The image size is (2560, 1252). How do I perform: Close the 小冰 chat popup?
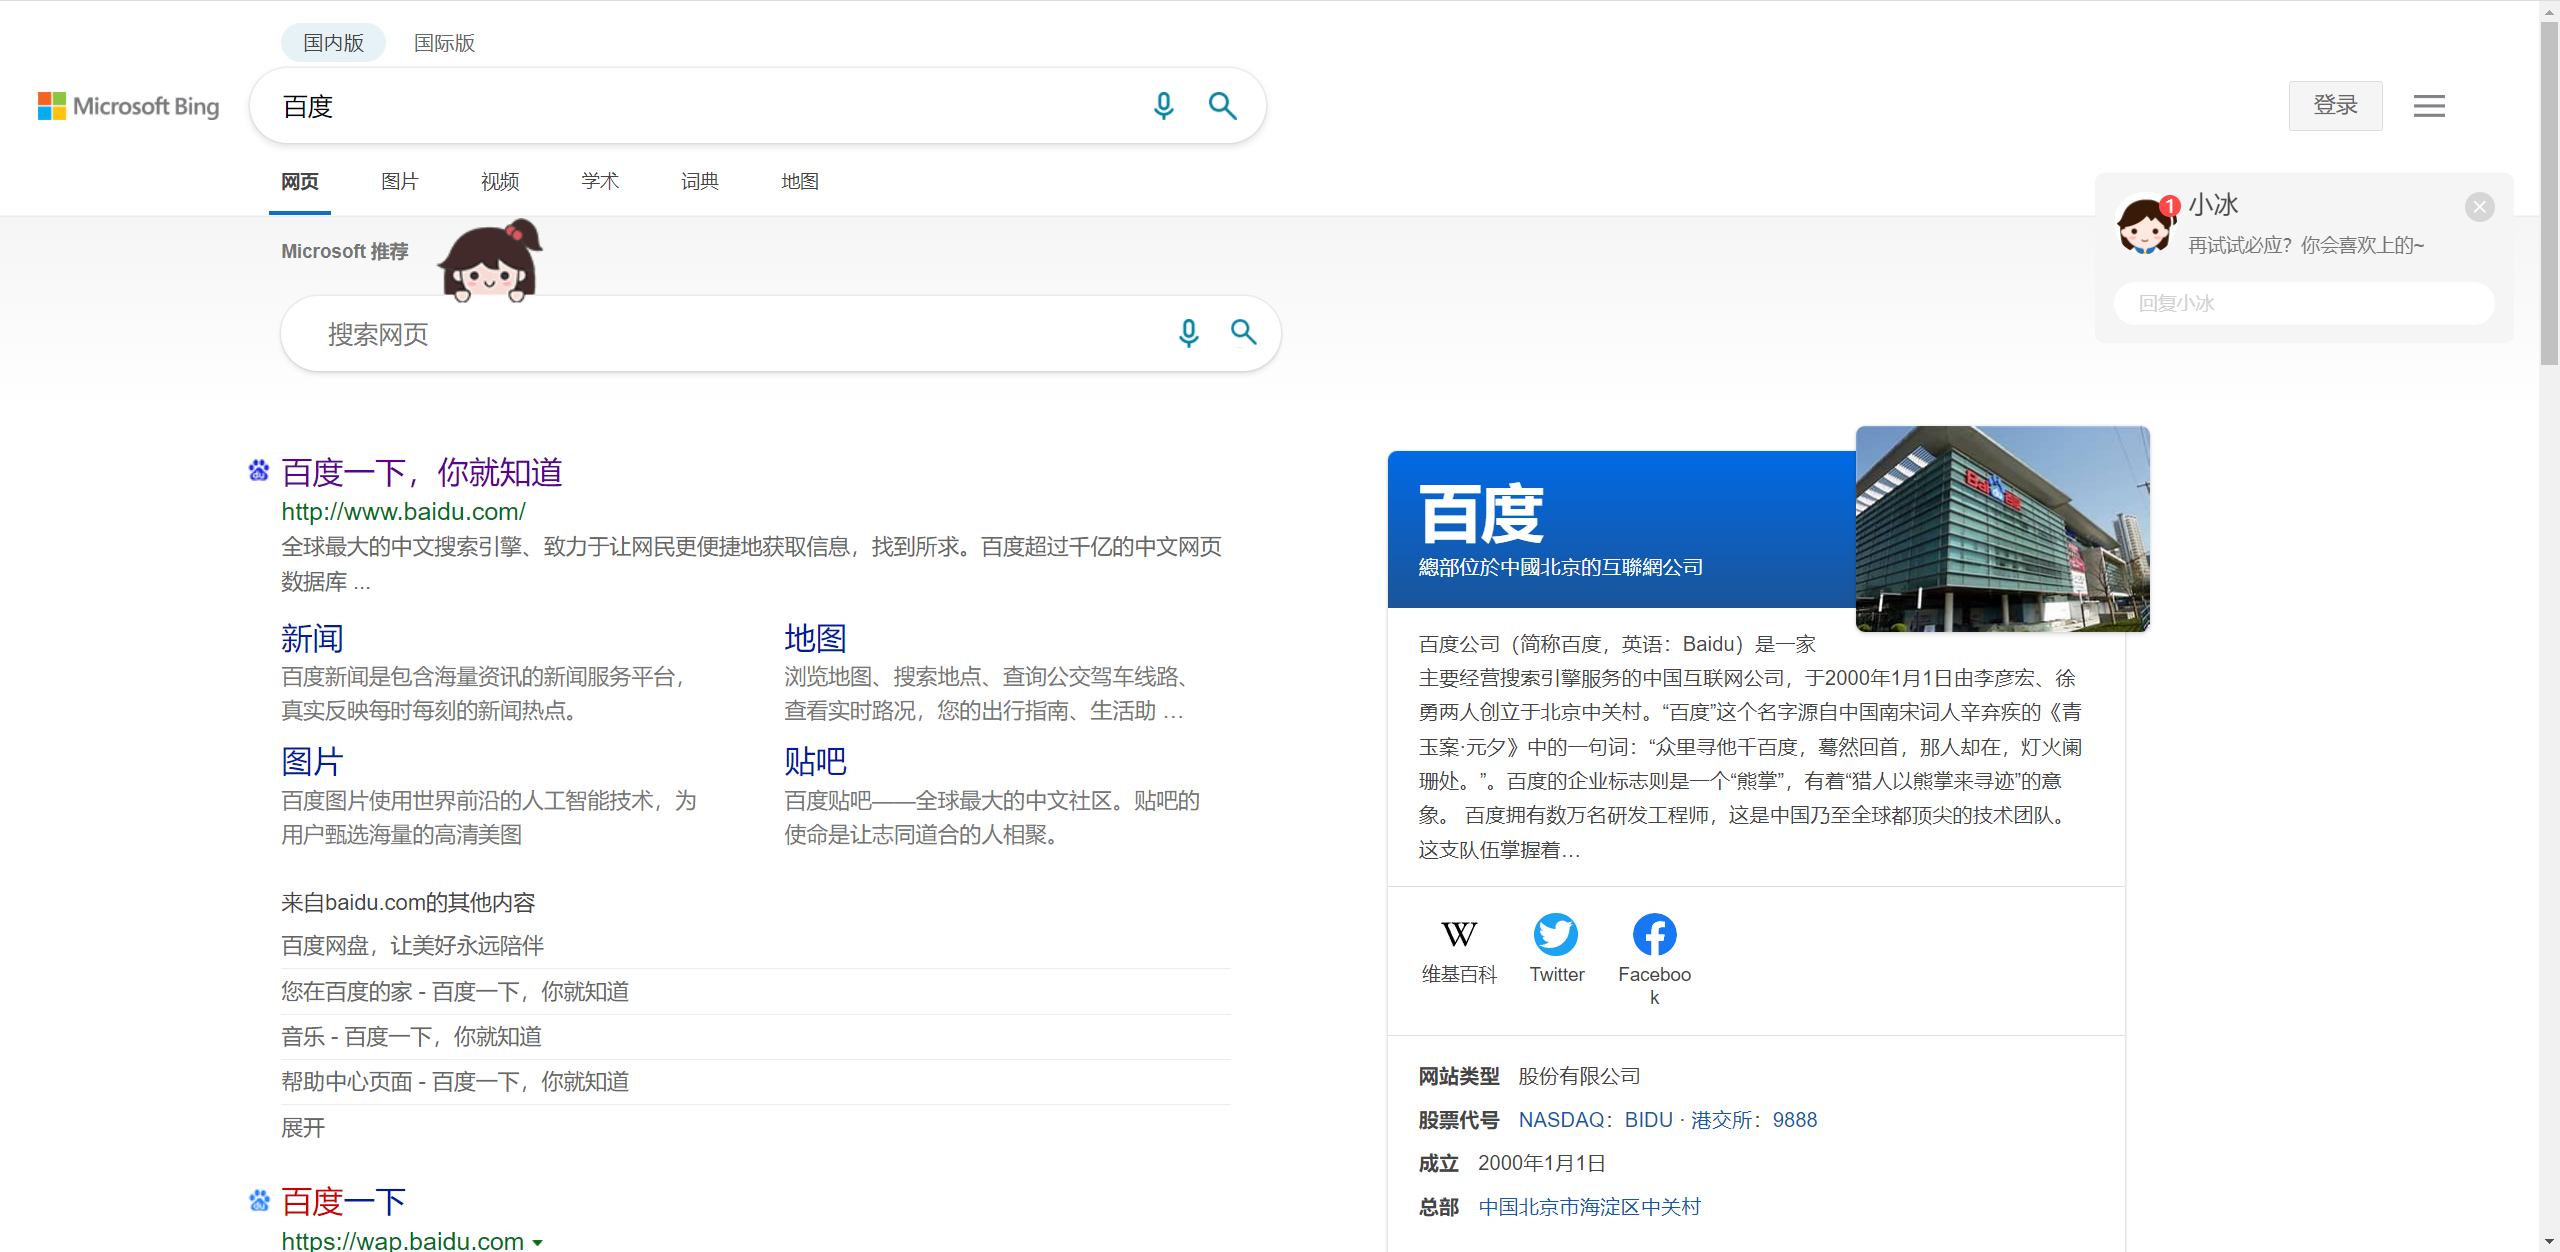pyautogui.click(x=2480, y=207)
